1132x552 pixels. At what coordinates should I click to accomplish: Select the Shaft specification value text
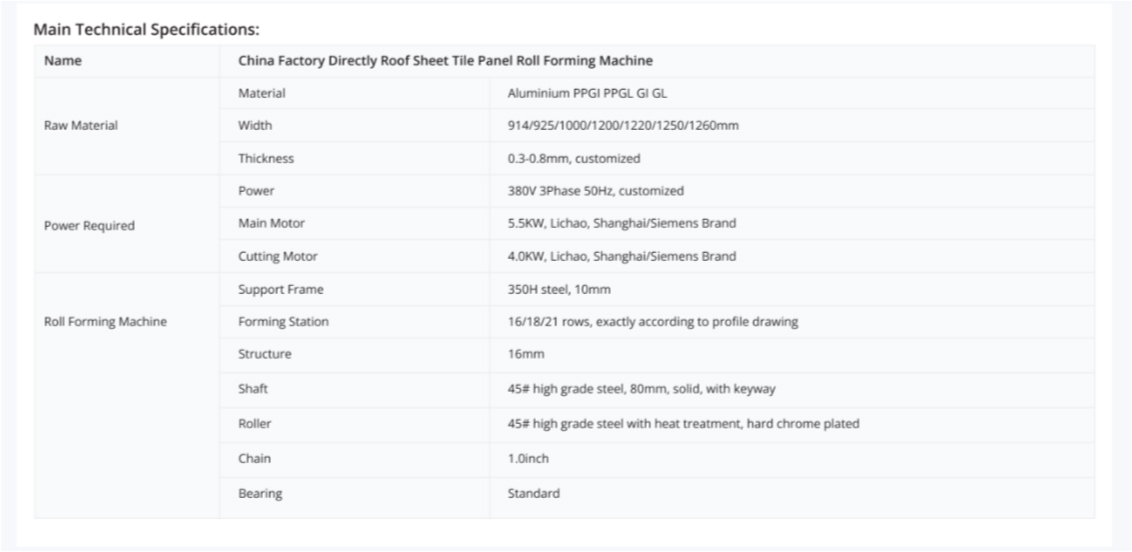pyautogui.click(x=641, y=388)
